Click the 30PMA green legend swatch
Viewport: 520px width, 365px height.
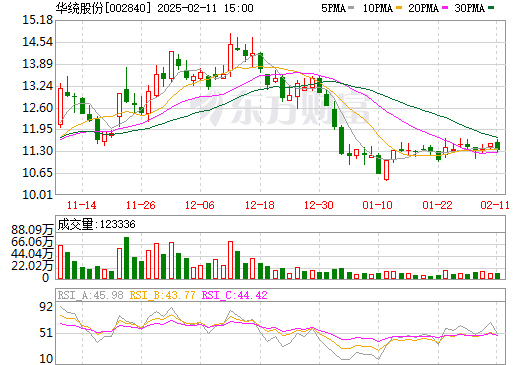coord(491,8)
